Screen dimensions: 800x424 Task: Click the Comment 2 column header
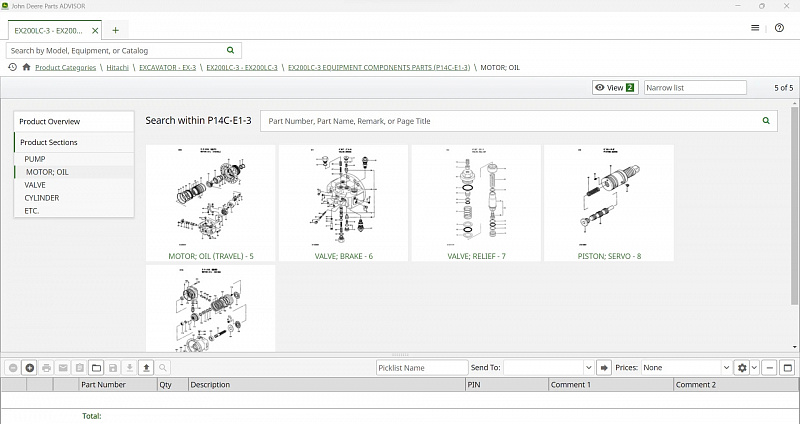point(736,385)
